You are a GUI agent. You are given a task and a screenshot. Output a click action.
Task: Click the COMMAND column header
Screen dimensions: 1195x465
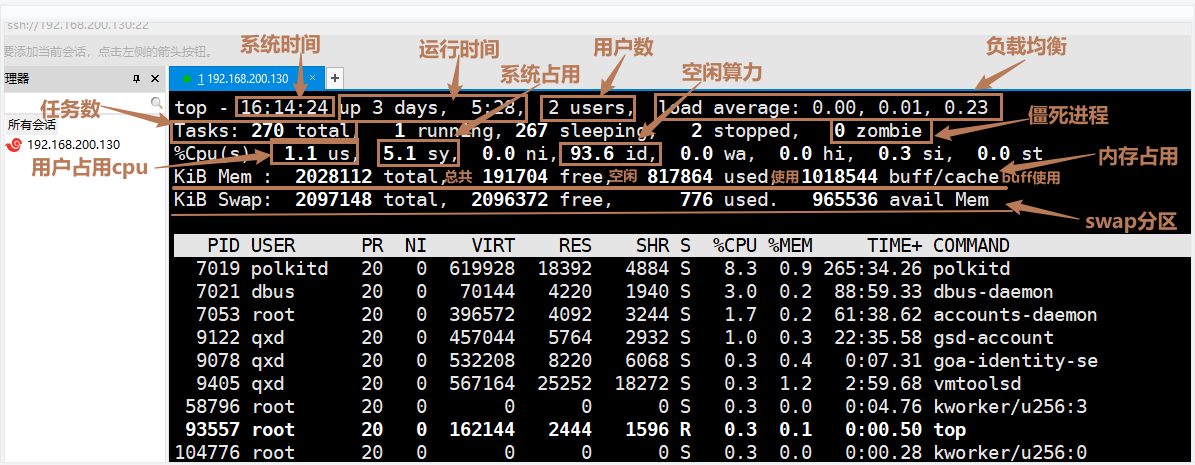pos(972,245)
